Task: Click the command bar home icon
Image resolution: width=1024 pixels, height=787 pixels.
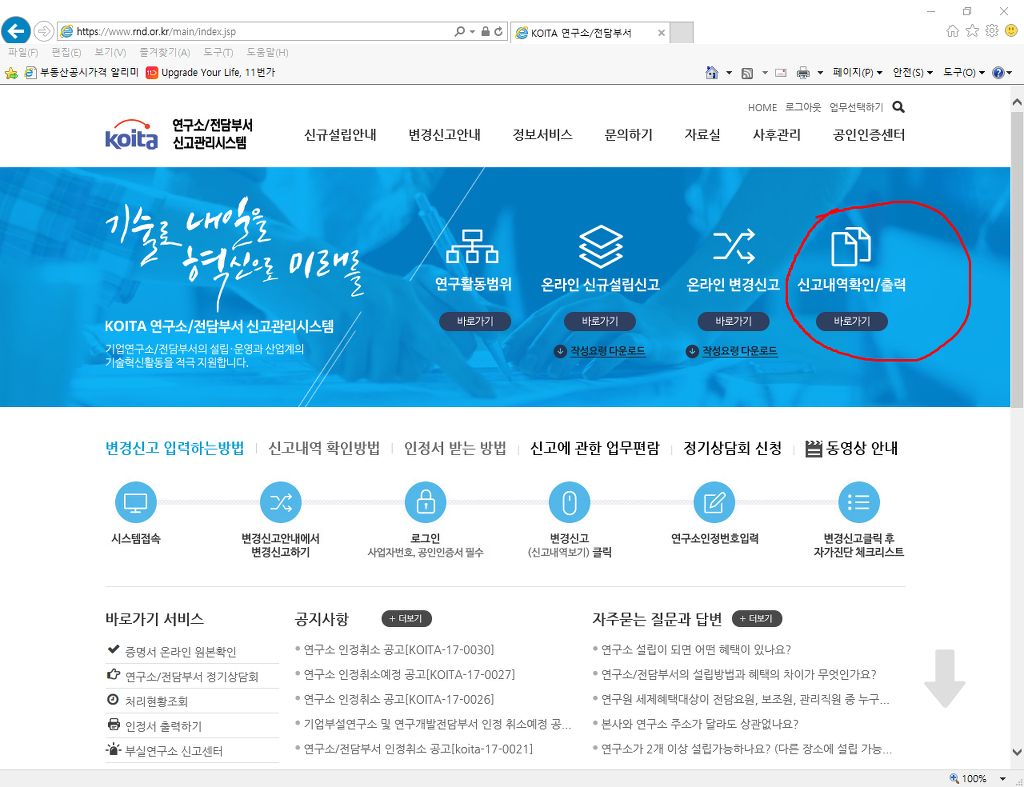Action: point(712,72)
